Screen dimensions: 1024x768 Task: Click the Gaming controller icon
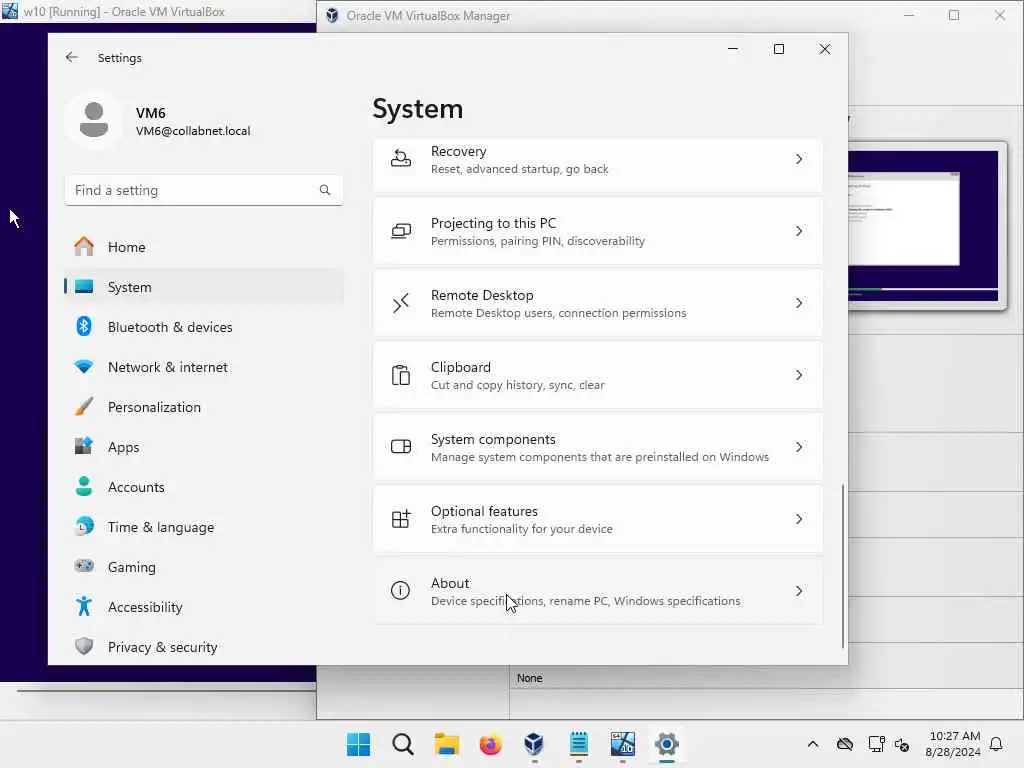pyautogui.click(x=84, y=566)
